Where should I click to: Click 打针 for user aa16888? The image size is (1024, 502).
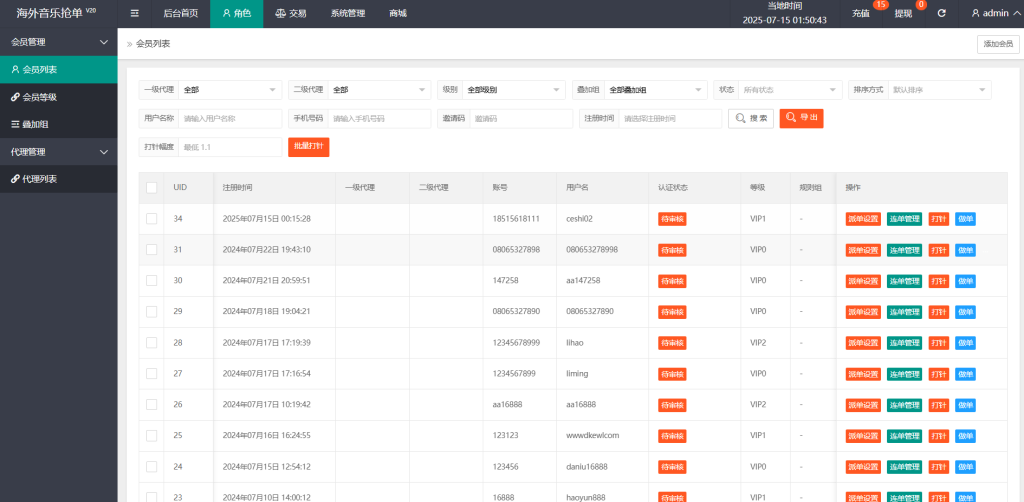click(939, 405)
